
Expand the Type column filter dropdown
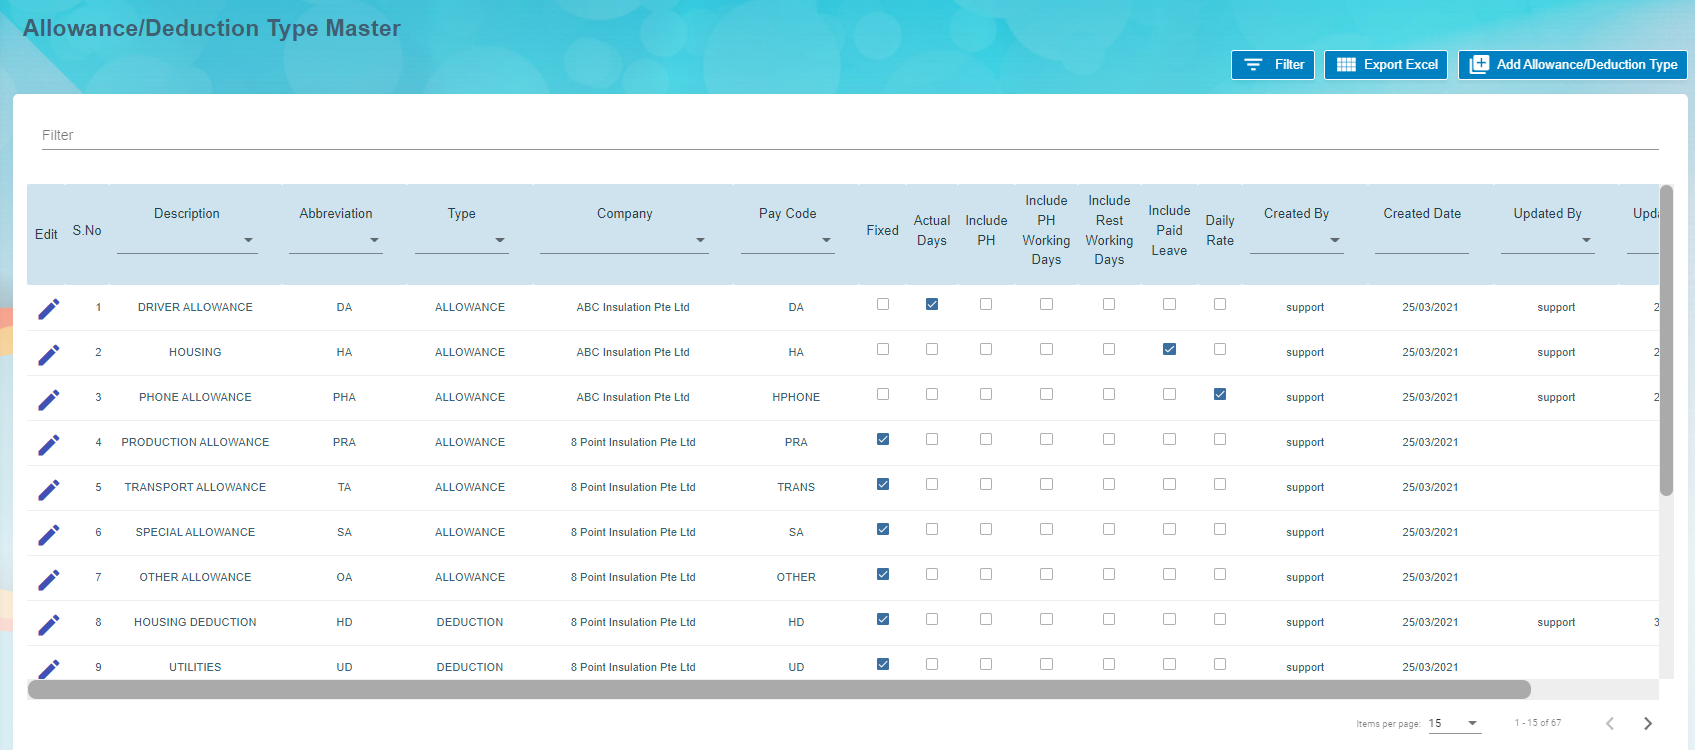(461, 240)
